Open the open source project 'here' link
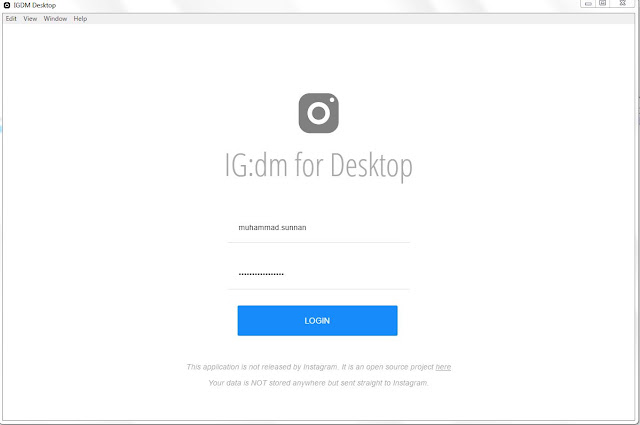The image size is (640, 425). point(443,367)
